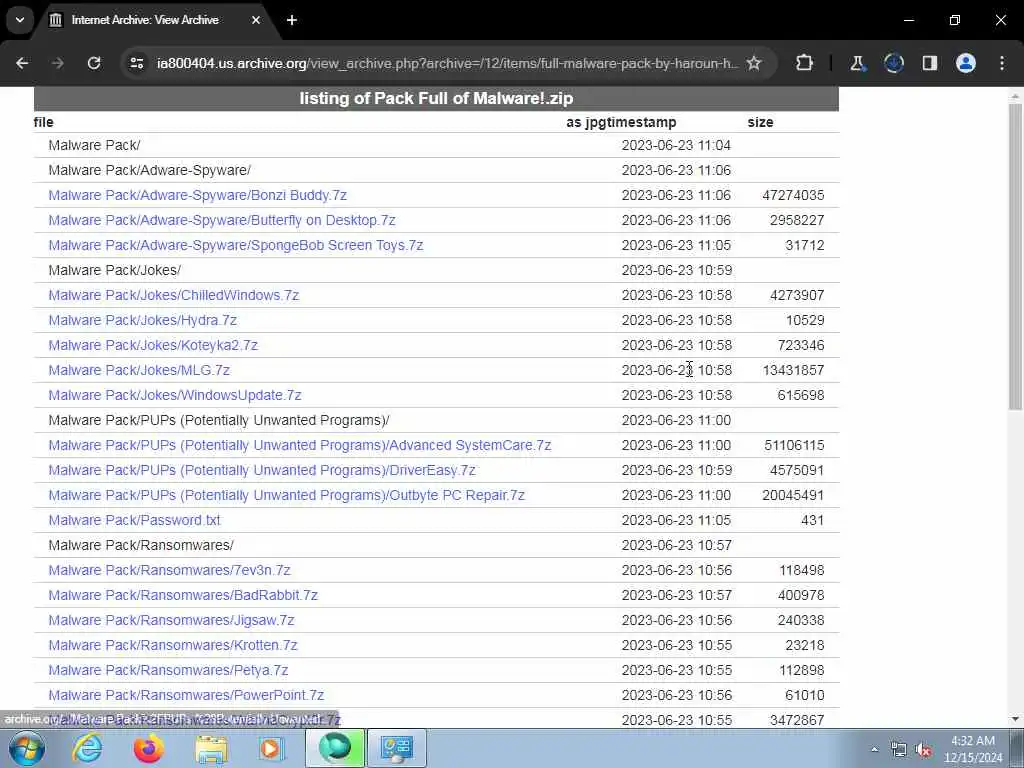Open the profile avatar menu

pos(966,63)
